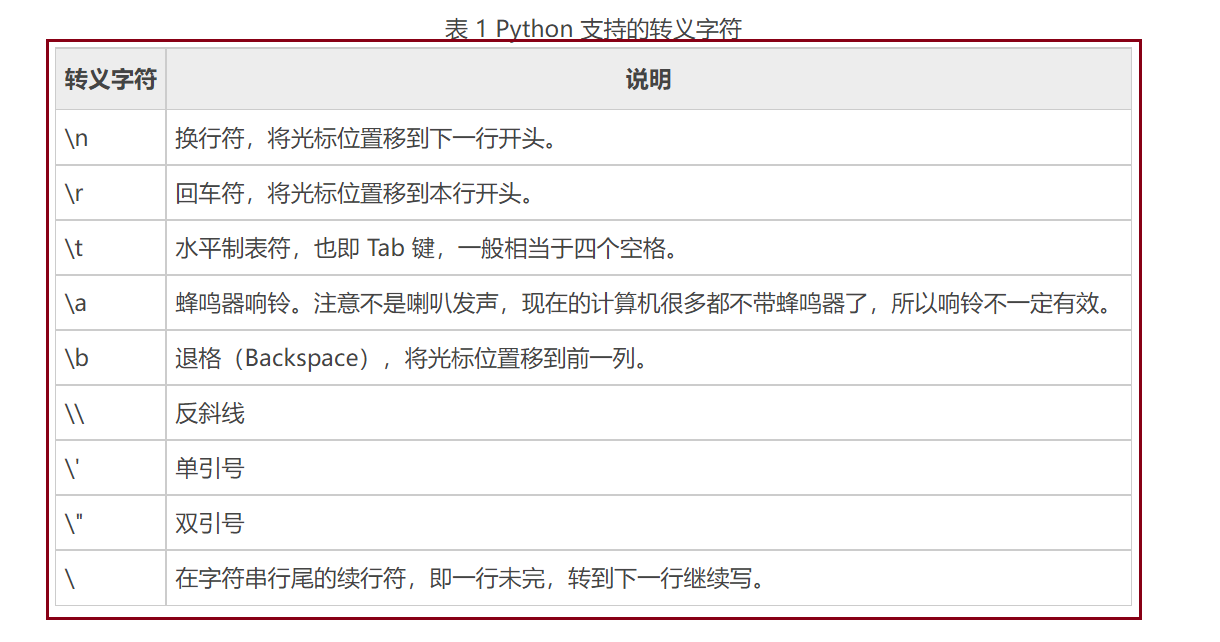Click the '\t' escape character cell

[111, 248]
